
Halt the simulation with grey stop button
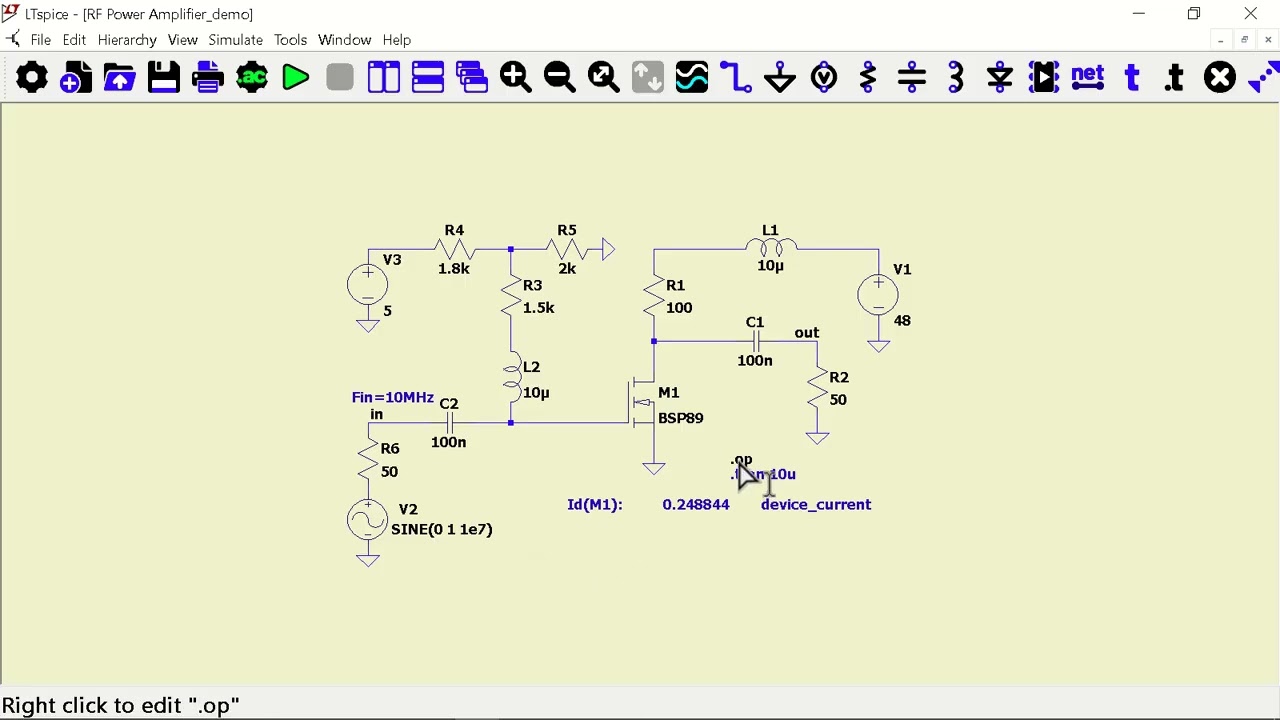(339, 77)
